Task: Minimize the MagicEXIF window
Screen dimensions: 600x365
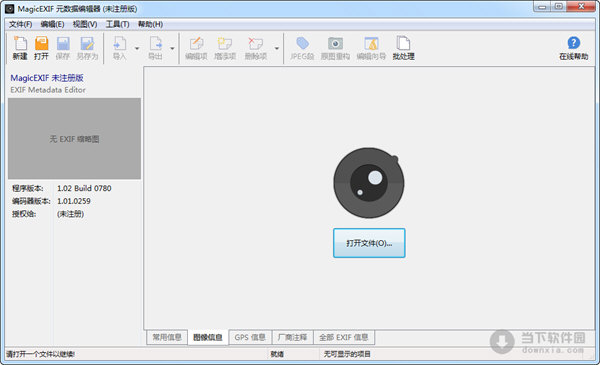Action: [542, 7]
